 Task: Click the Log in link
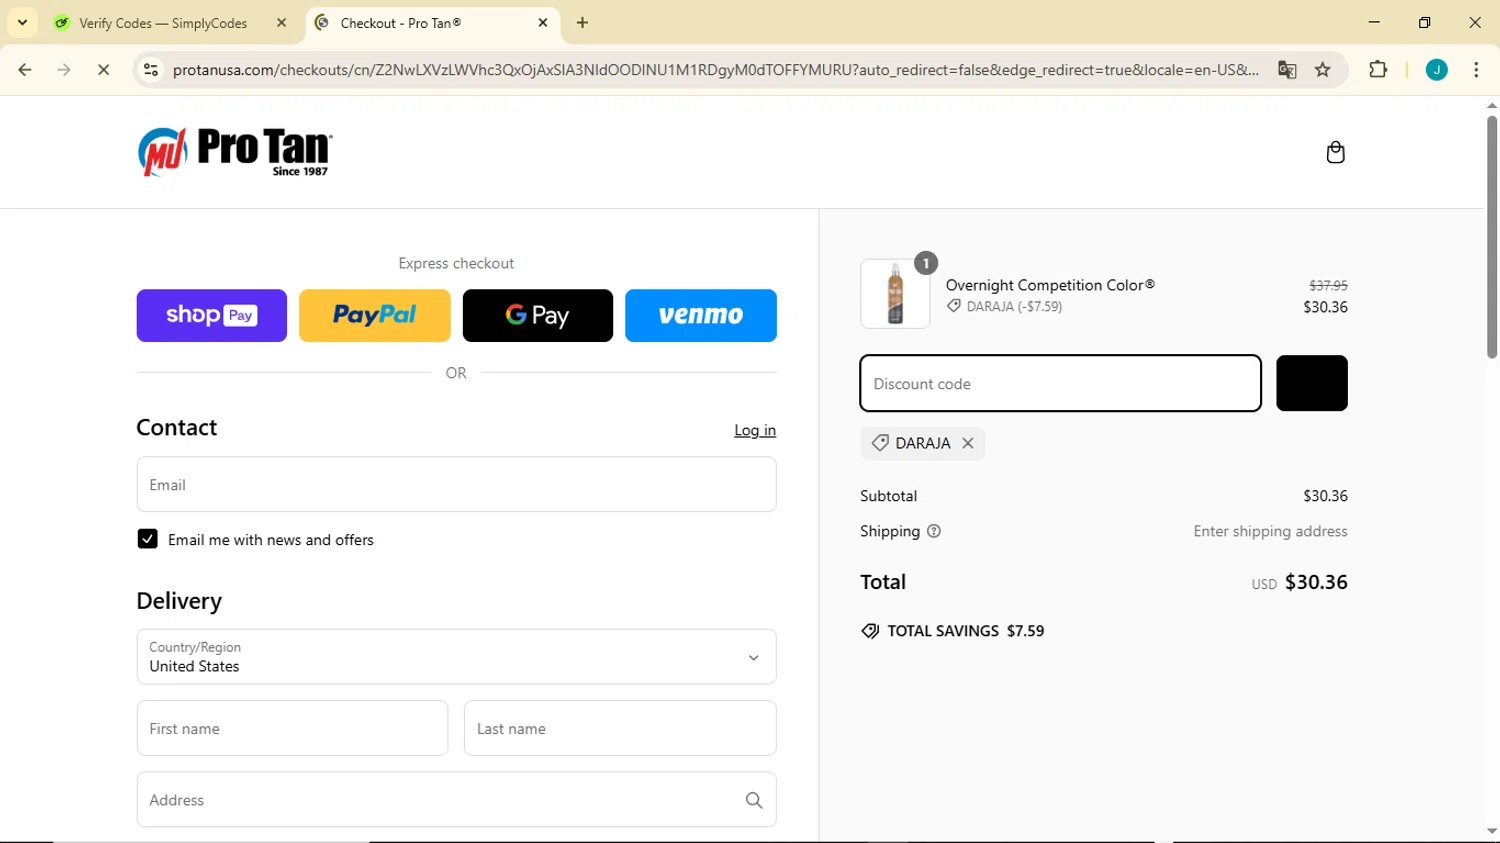(x=755, y=430)
